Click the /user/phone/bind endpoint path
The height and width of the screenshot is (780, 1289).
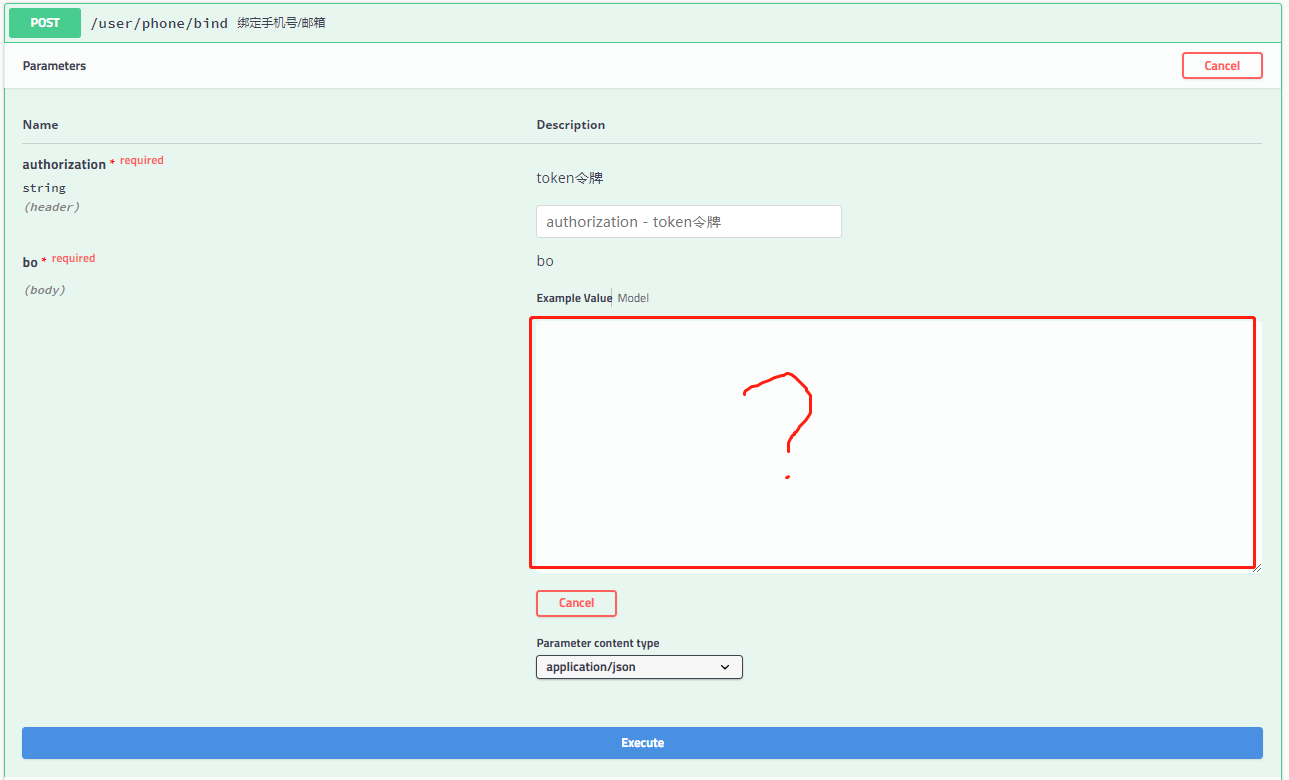(x=159, y=22)
